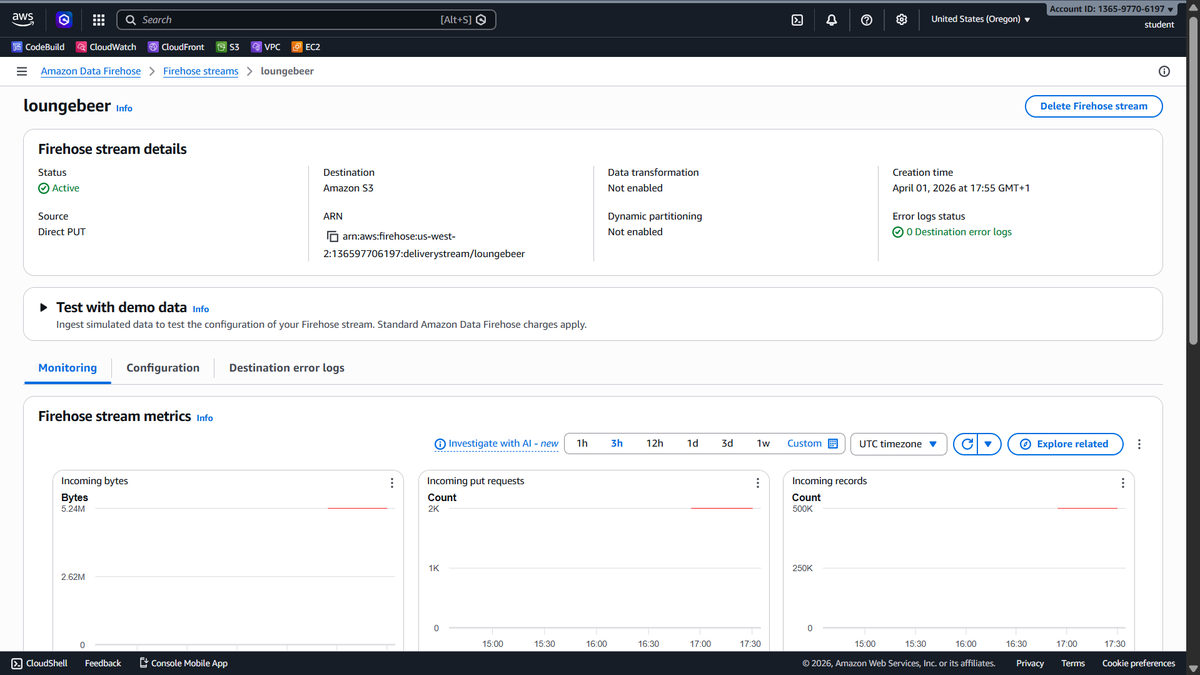Expand Test with demo data section
This screenshot has width=1200, height=675.
point(44,308)
